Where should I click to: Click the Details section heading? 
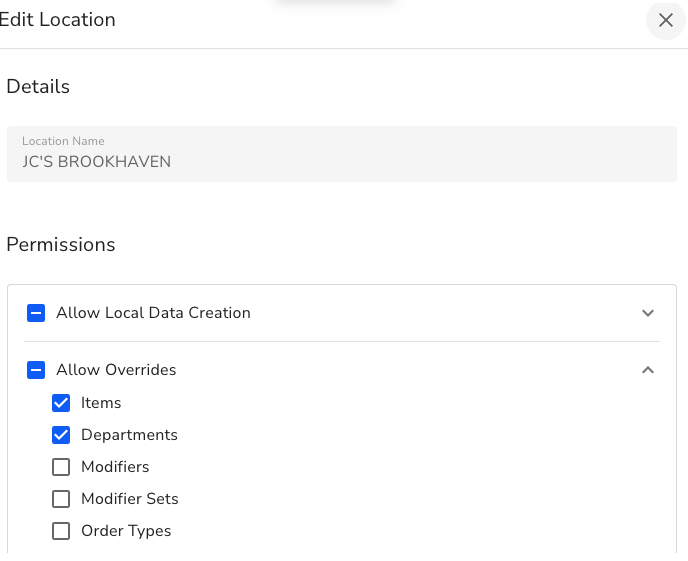pos(38,87)
